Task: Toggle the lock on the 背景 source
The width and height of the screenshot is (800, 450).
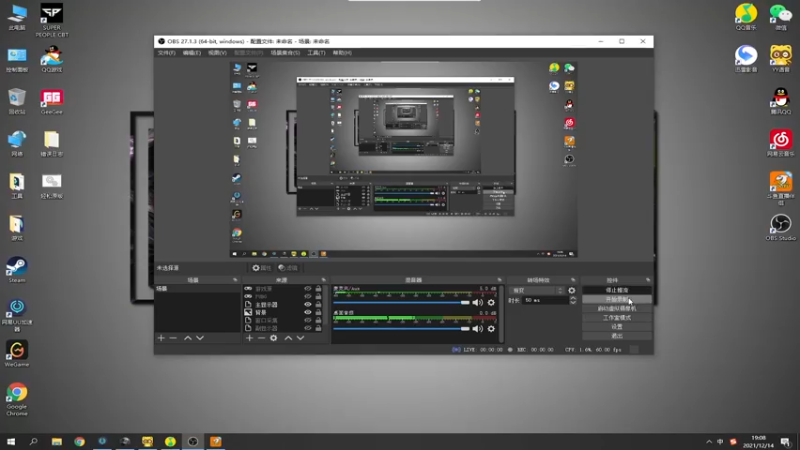Action: point(318,312)
